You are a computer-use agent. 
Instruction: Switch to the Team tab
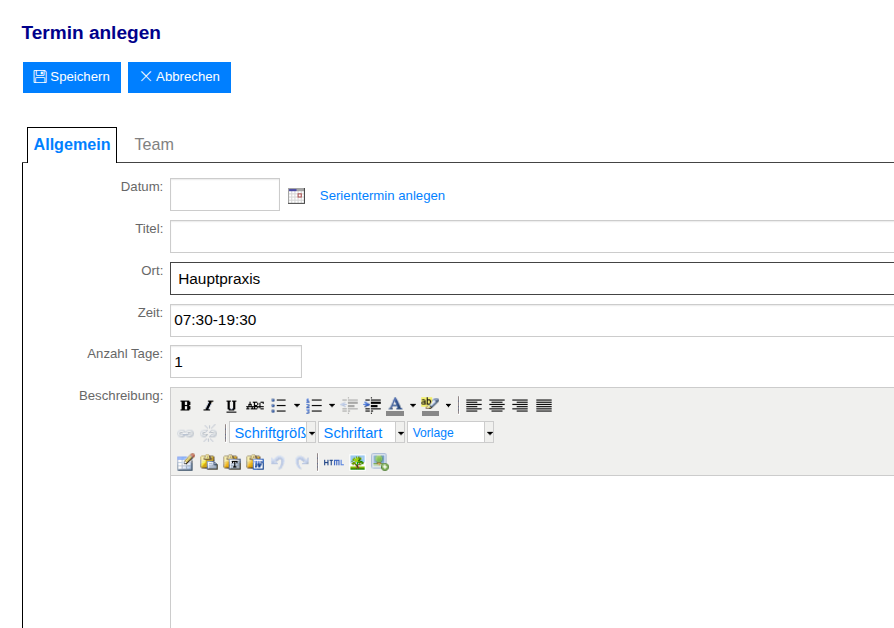(x=154, y=145)
